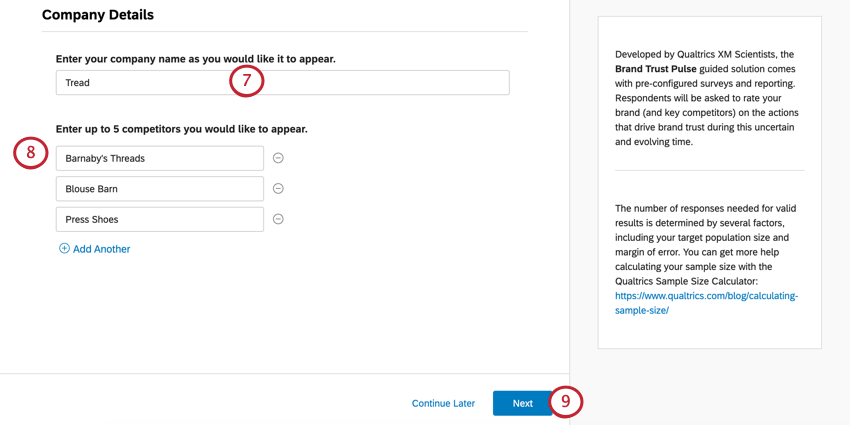This screenshot has width=850, height=425.
Task: Select the Press Shoes input field
Action: tap(160, 219)
